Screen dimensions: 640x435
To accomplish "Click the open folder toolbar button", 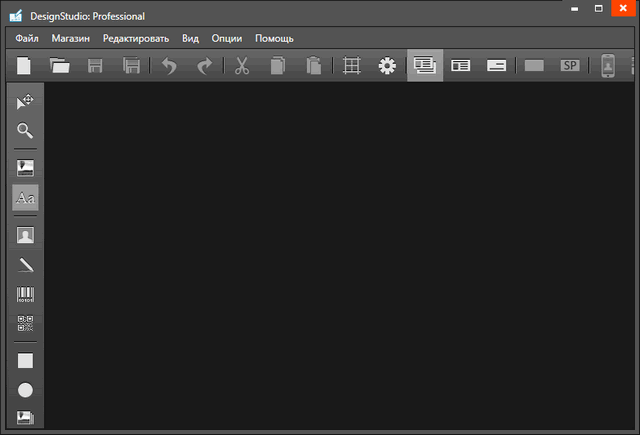I will [x=60, y=66].
